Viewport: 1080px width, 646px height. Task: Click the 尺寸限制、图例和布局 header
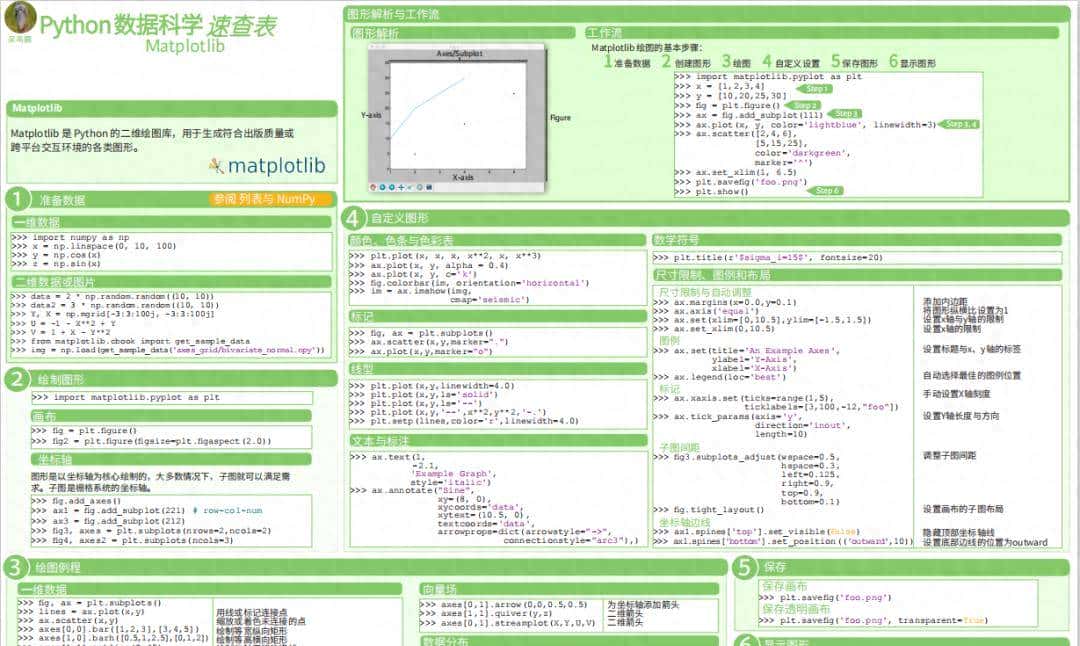point(857,275)
